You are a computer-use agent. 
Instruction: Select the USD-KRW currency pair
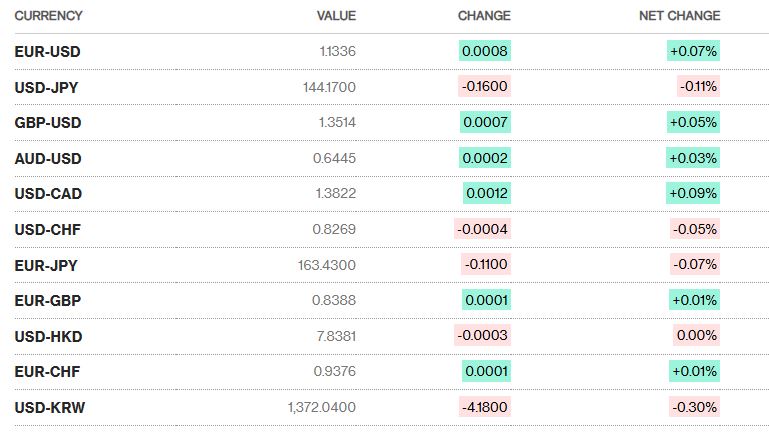pos(48,407)
